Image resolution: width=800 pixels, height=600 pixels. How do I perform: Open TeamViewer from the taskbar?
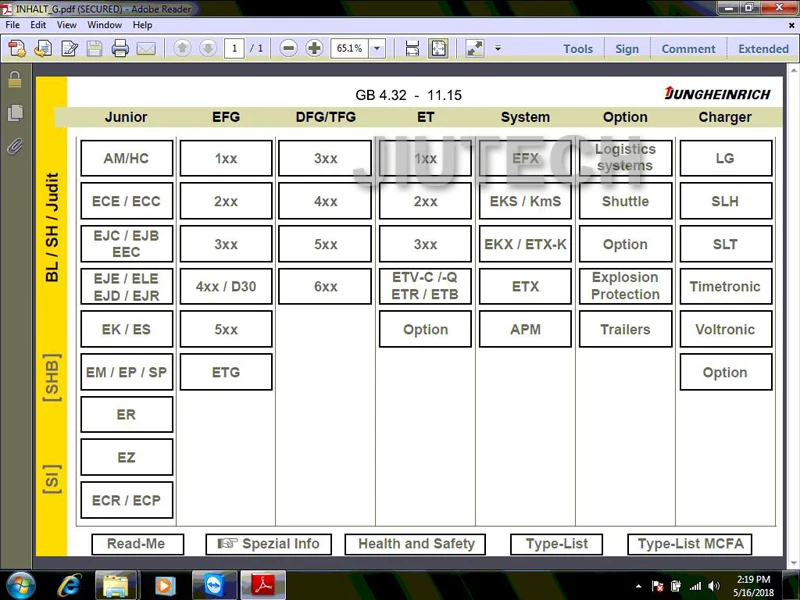214,585
